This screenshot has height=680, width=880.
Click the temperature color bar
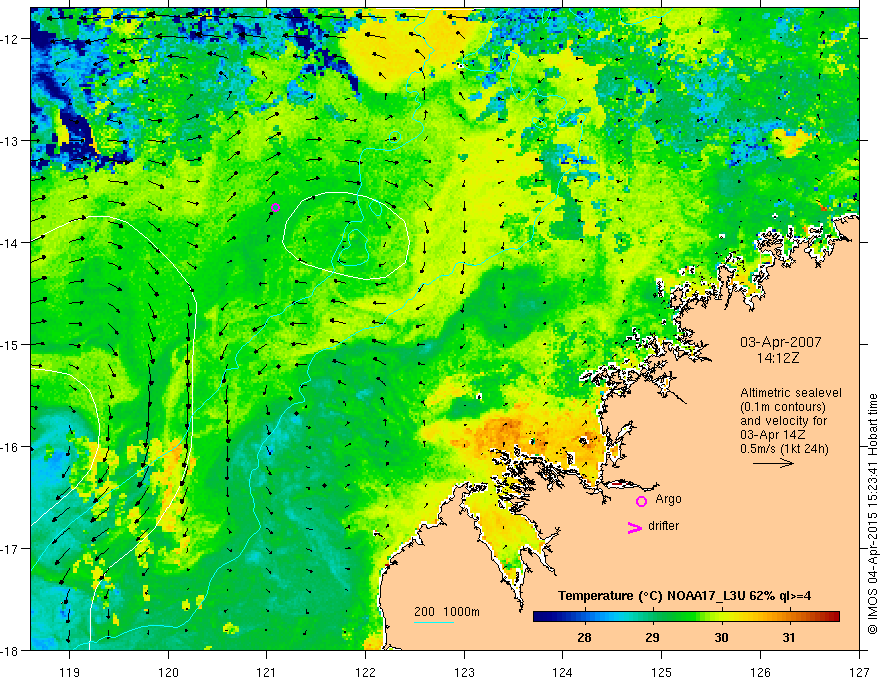pyautogui.click(x=686, y=617)
